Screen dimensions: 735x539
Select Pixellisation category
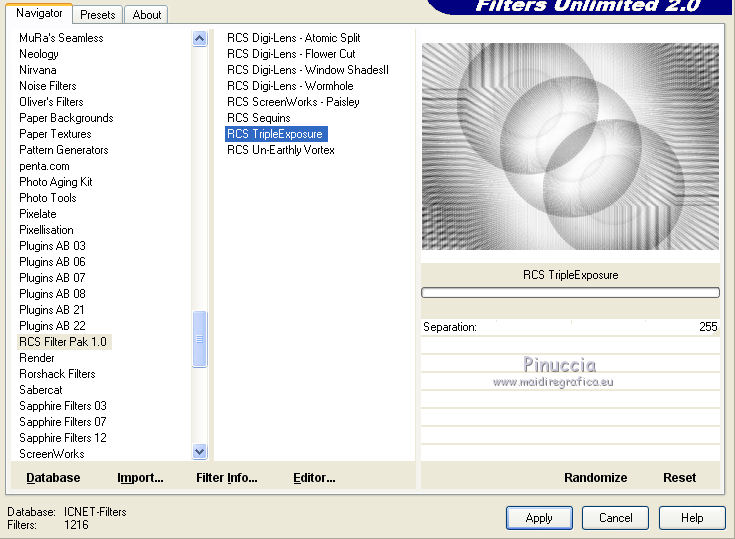click(x=46, y=230)
